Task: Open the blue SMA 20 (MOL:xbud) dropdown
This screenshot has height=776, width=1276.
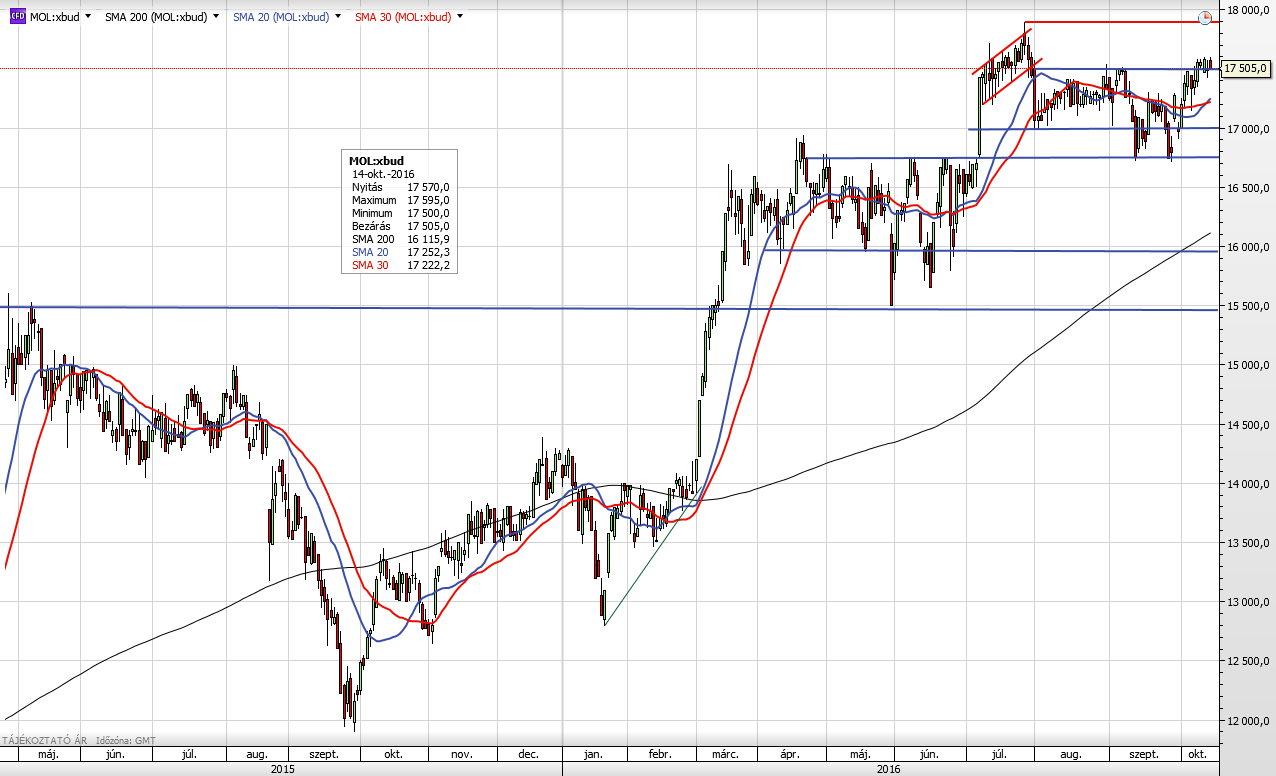Action: [x=339, y=17]
